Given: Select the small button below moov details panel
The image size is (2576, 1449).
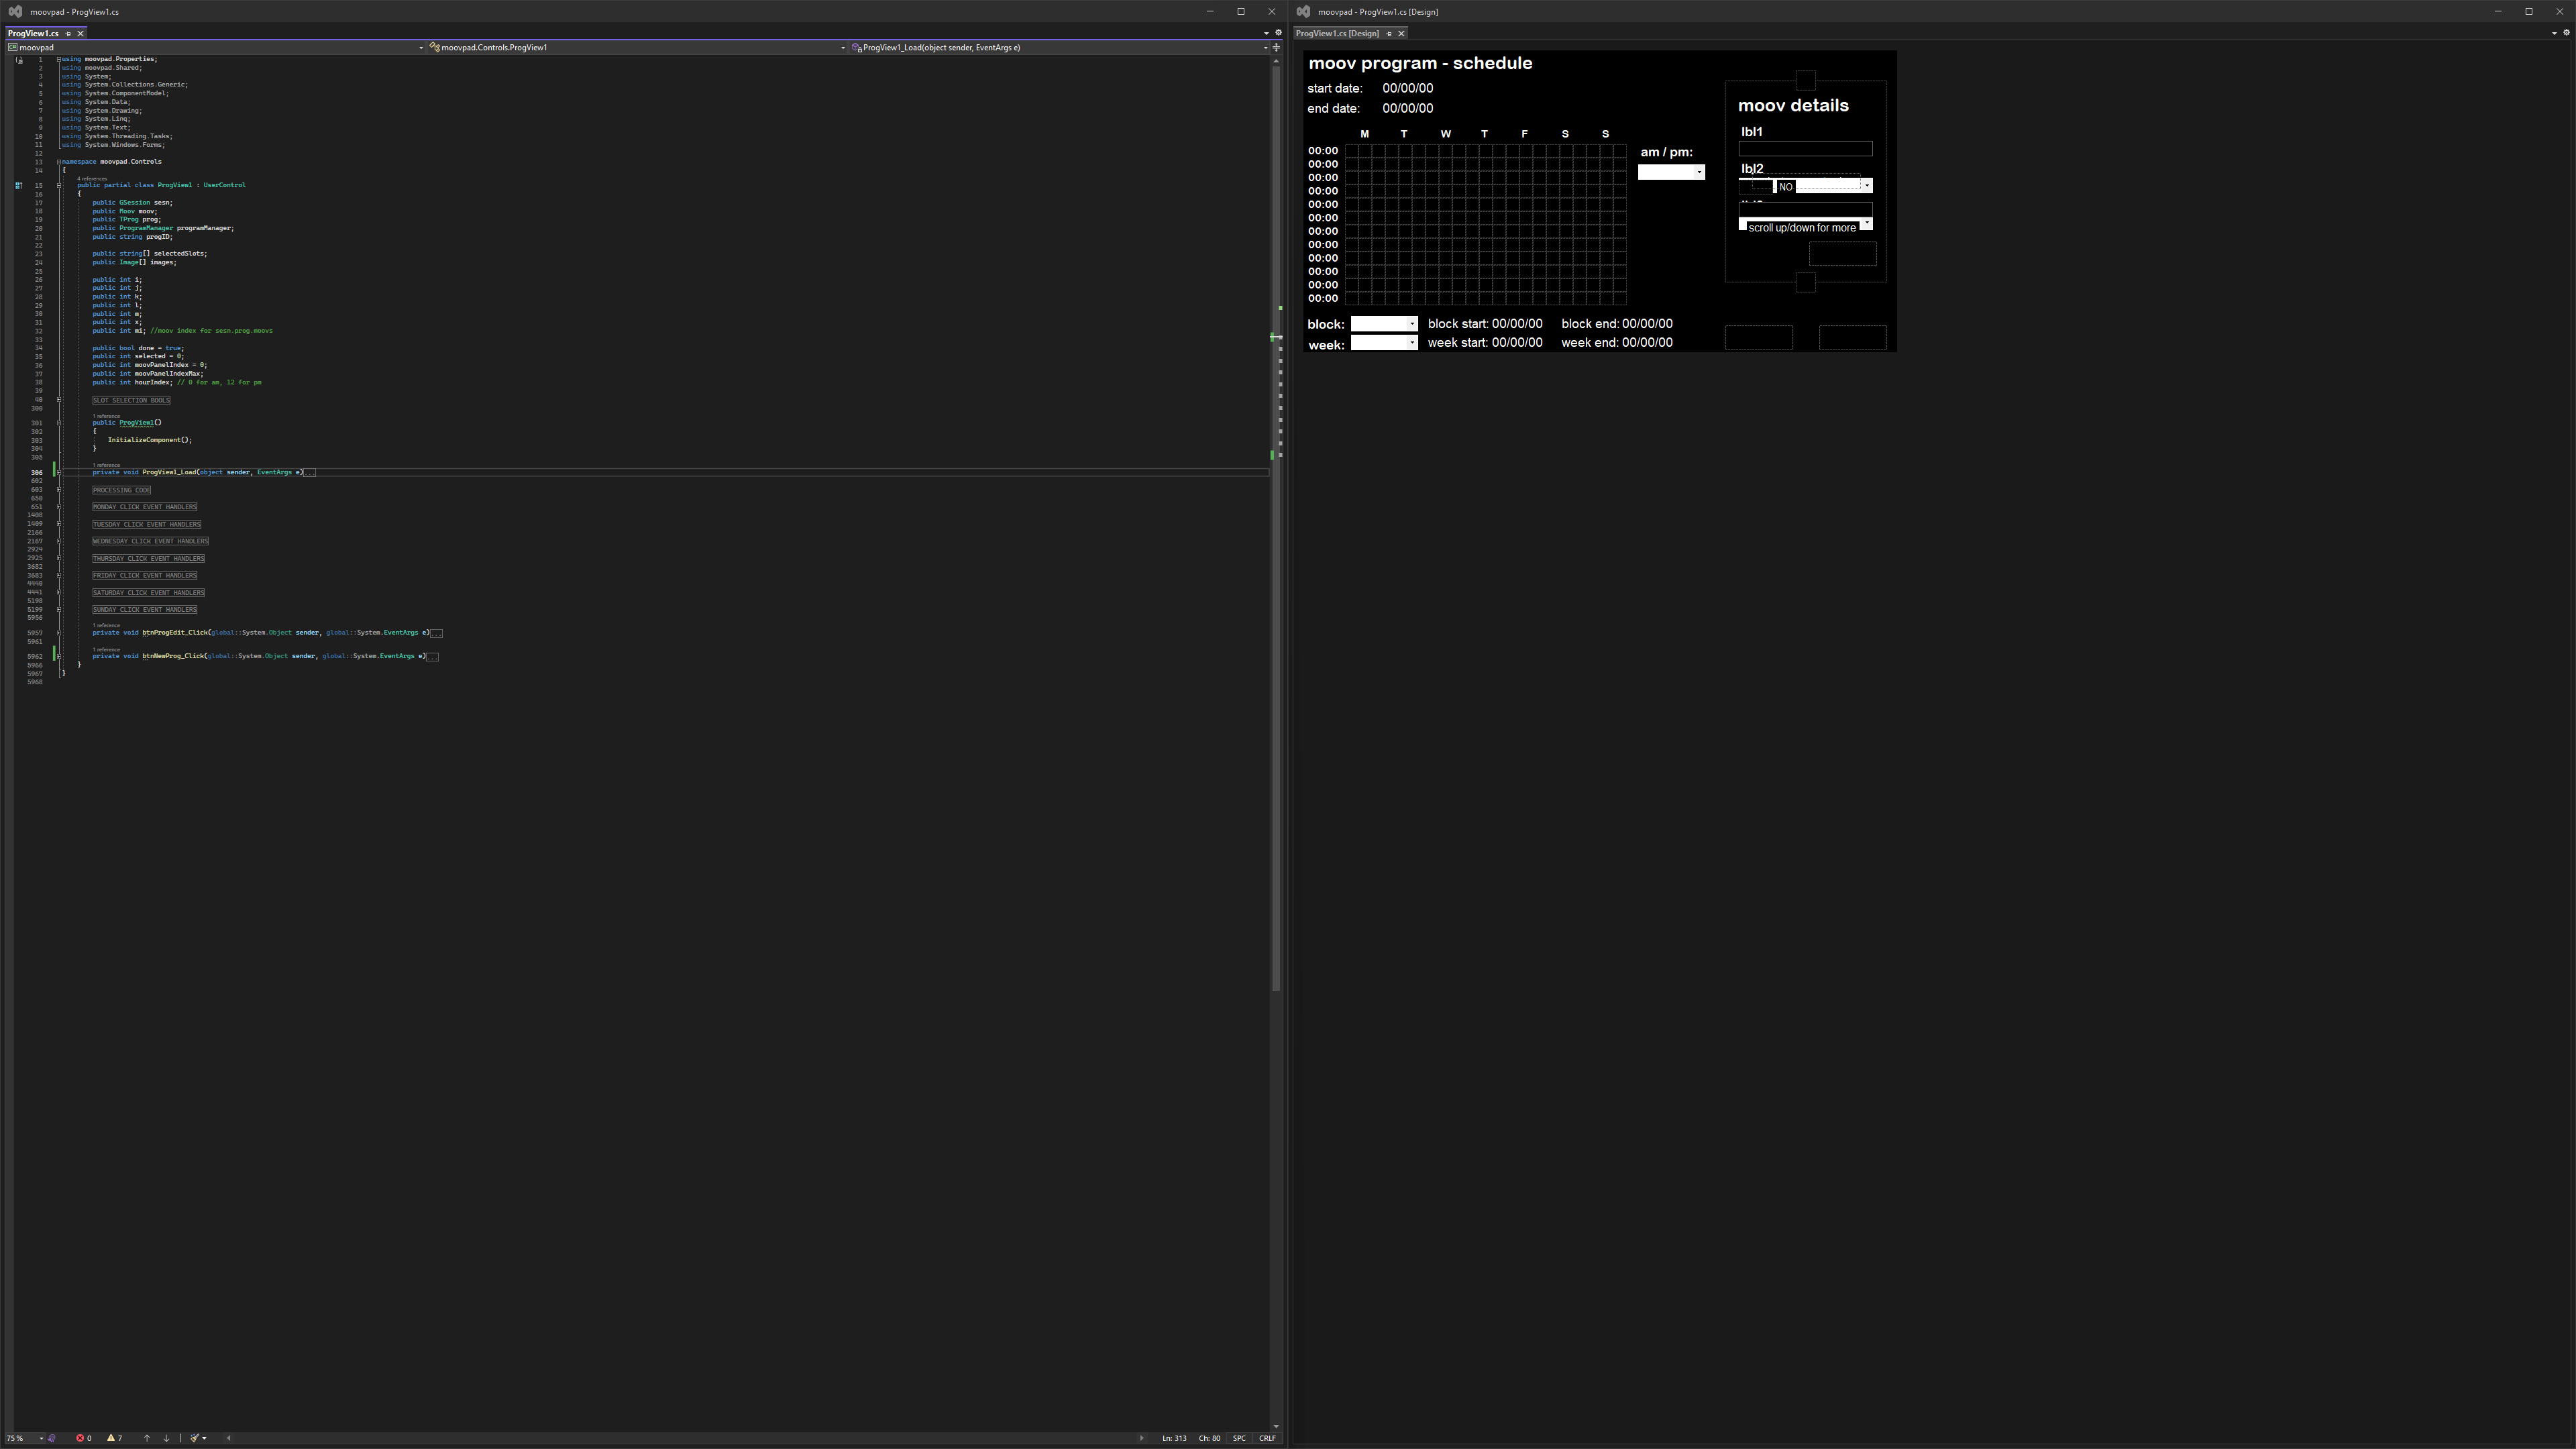Looking at the screenshot, I should (1805, 283).
